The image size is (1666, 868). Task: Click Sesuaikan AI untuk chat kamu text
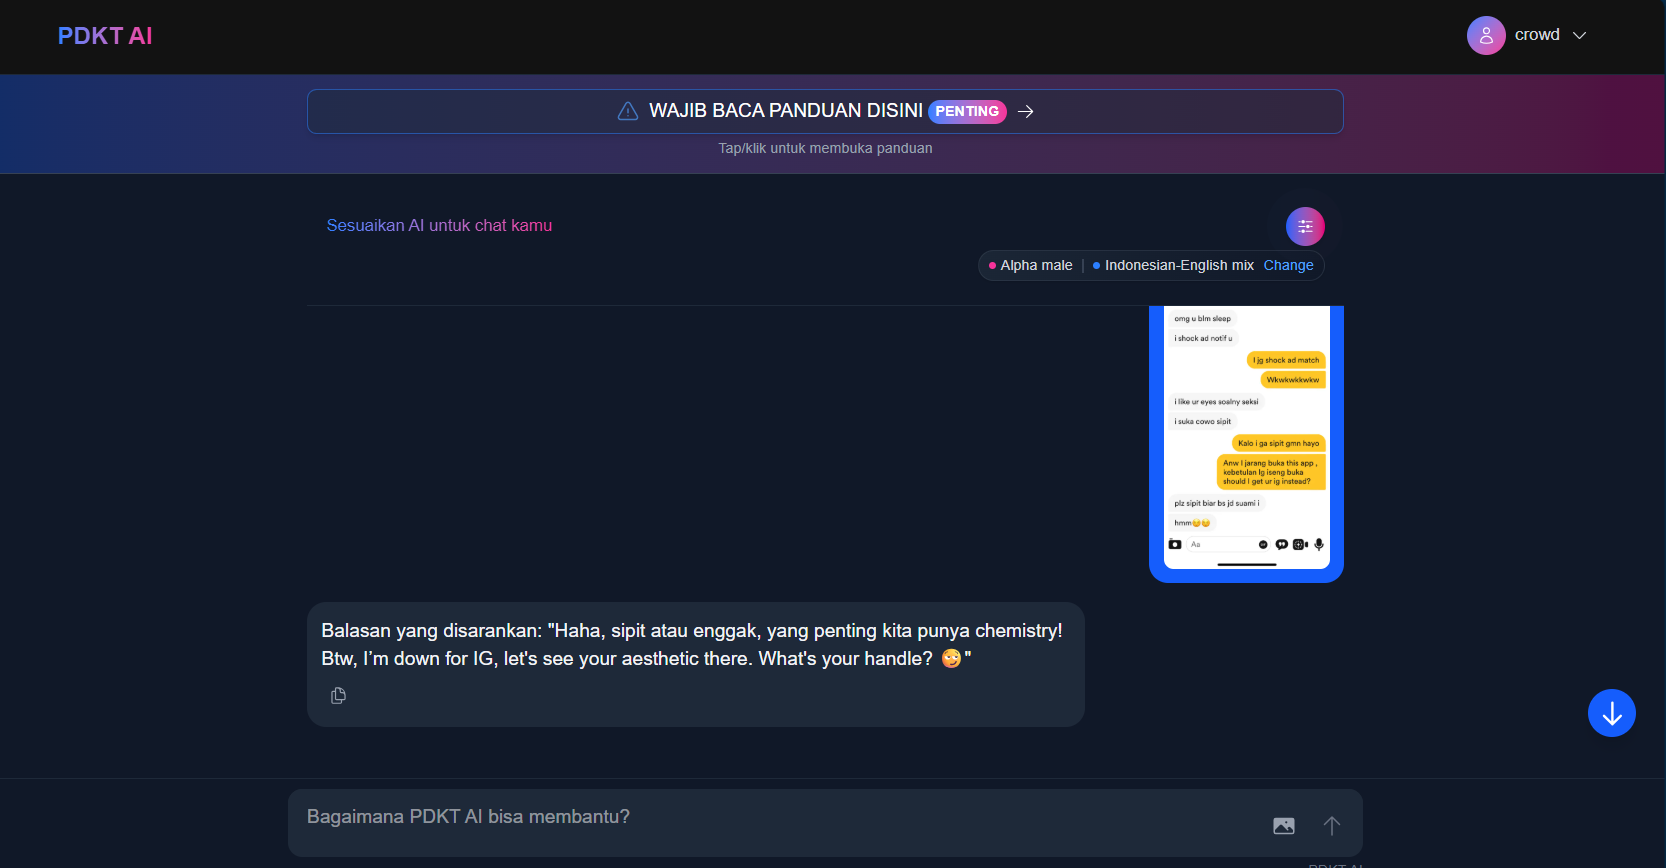[439, 226]
